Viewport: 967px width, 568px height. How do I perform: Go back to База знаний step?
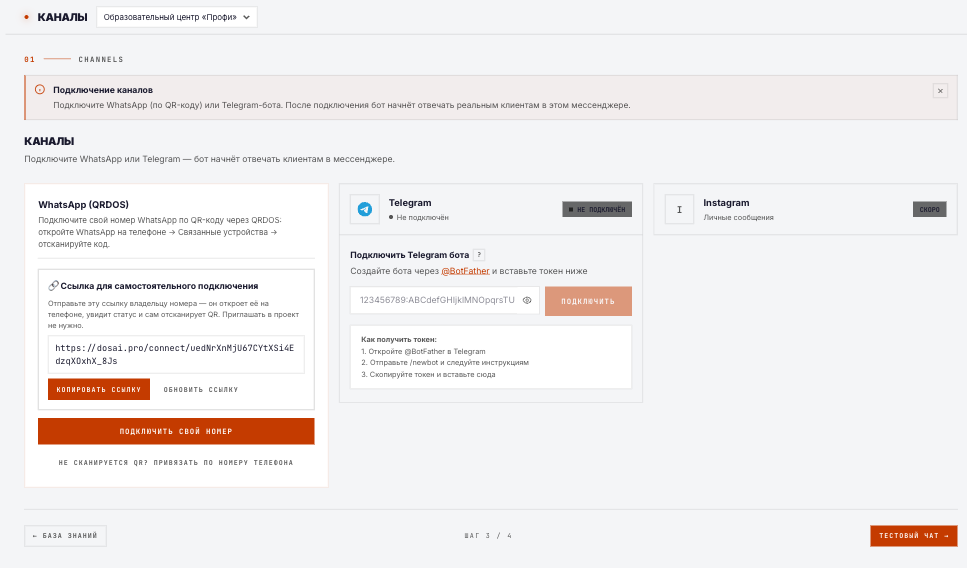pos(65,536)
